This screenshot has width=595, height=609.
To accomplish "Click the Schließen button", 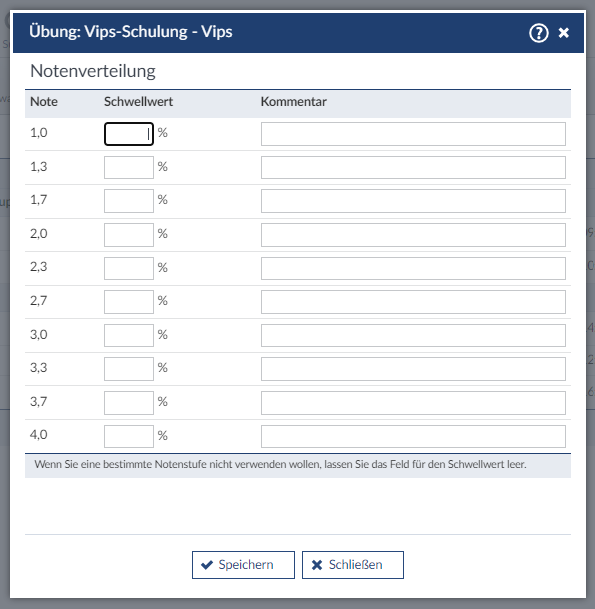I will 353,565.
